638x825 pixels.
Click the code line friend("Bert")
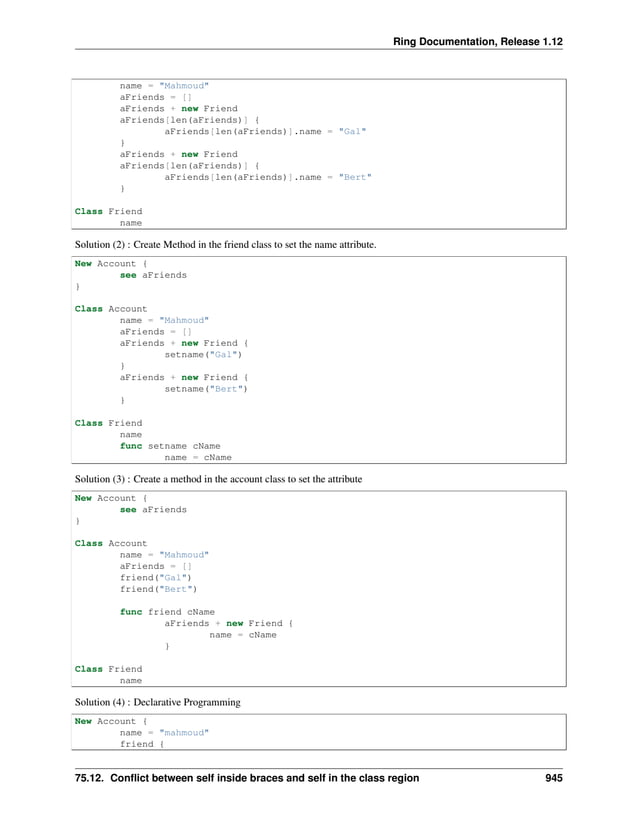tap(158, 589)
